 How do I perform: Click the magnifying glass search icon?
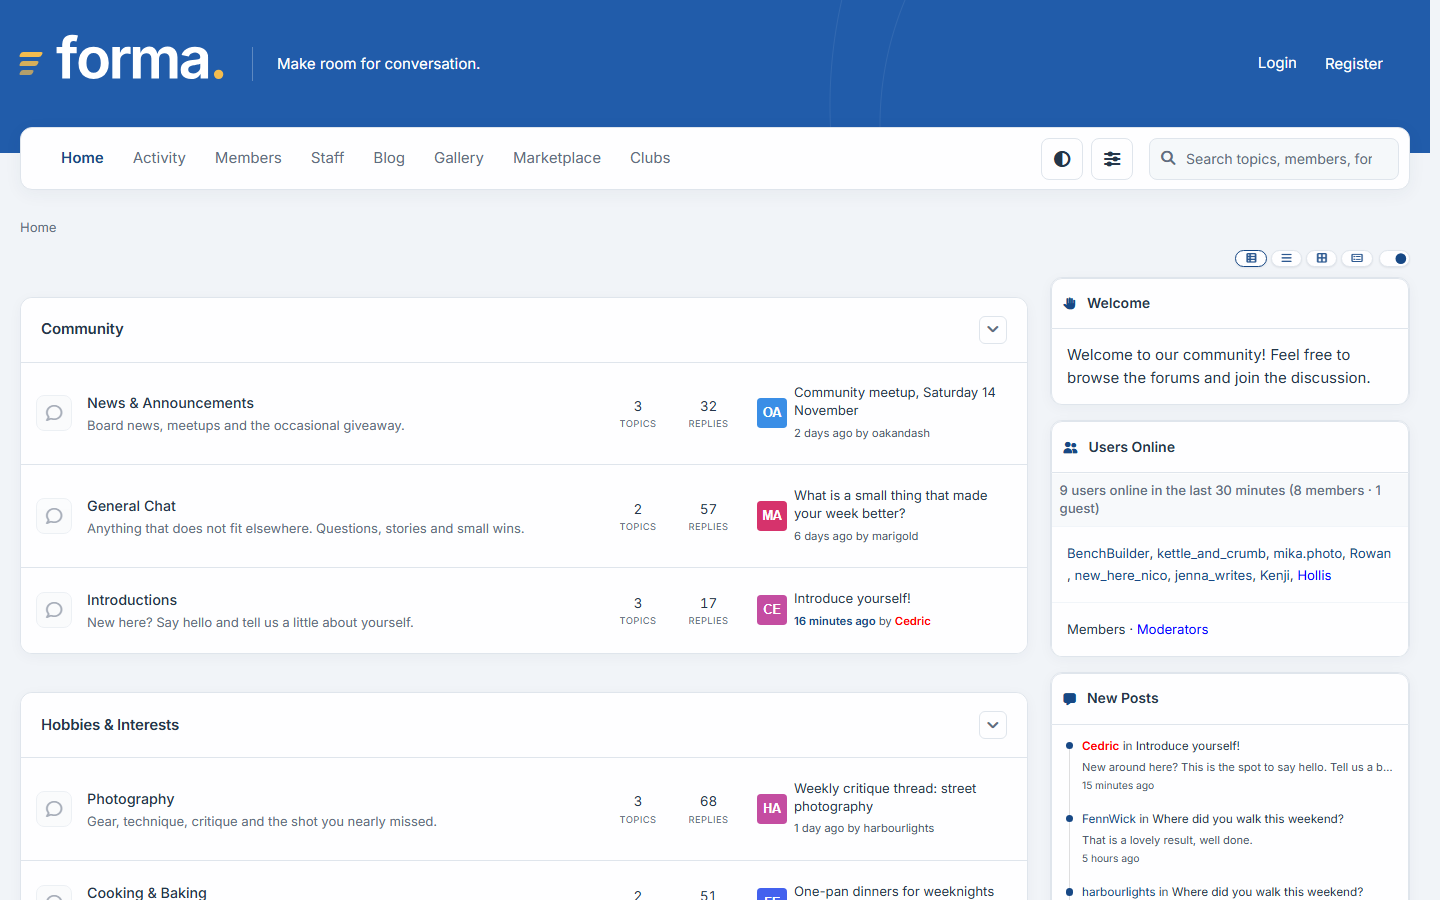coord(1168,158)
